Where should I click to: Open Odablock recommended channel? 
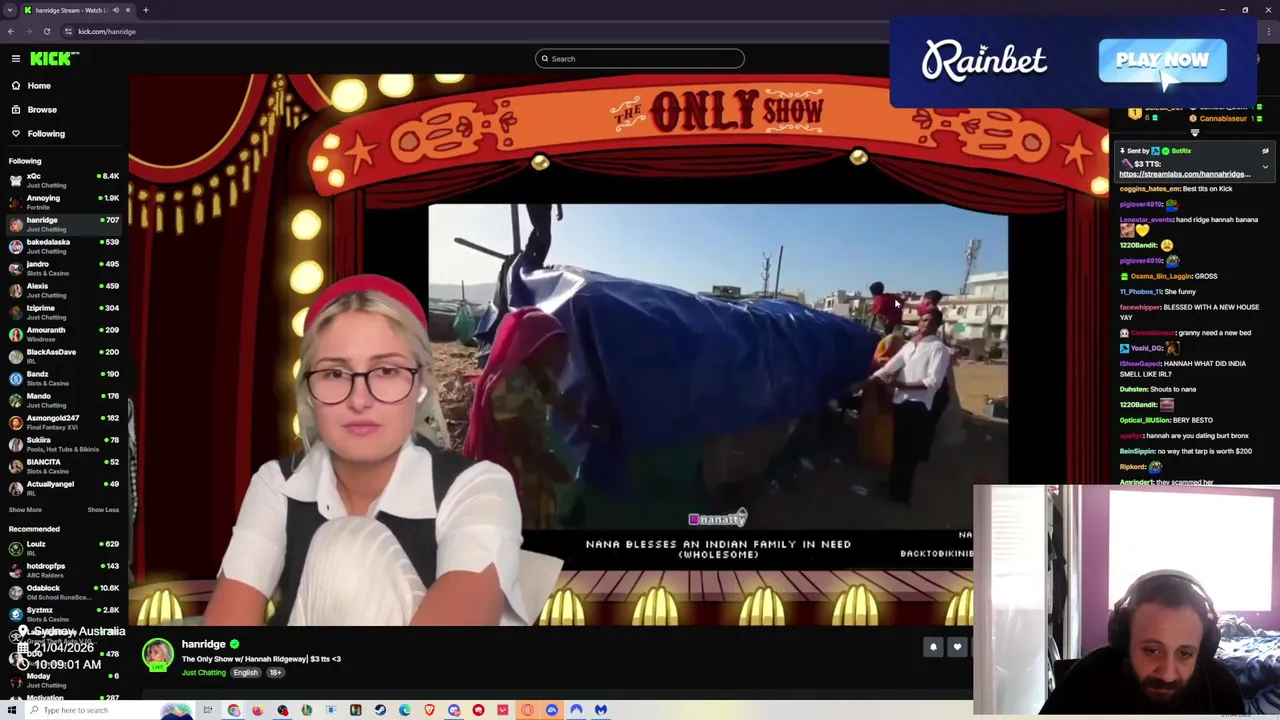(x=64, y=592)
